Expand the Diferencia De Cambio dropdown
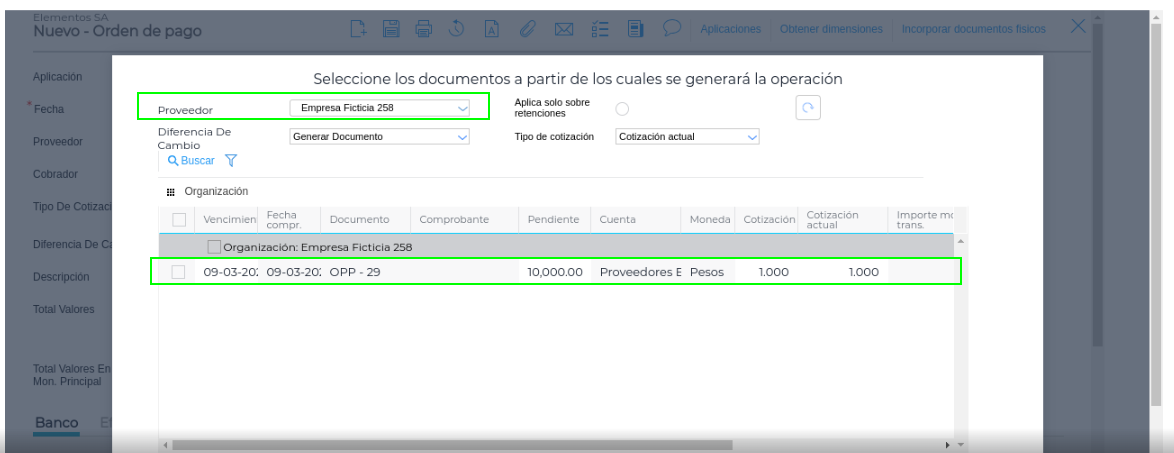1174x453 pixels. pyautogui.click(x=378, y=137)
